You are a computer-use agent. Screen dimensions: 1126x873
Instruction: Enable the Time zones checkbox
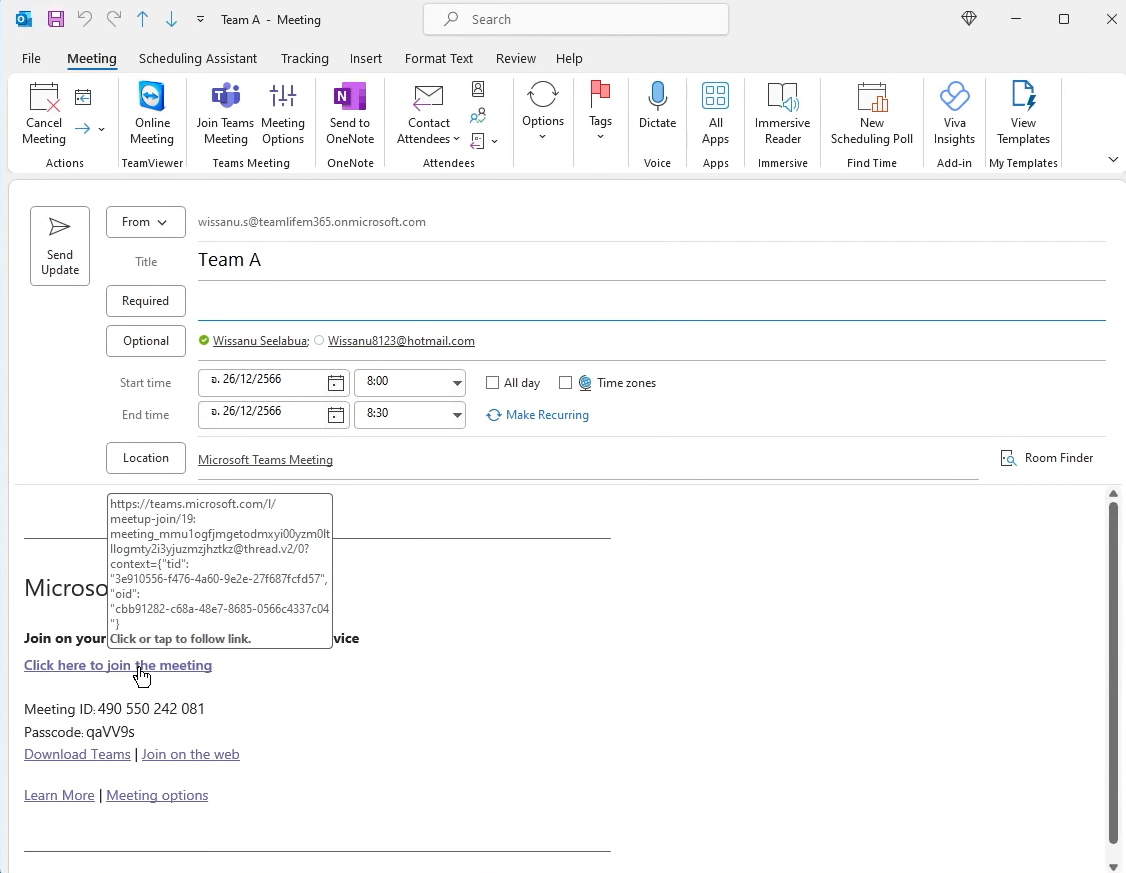coord(565,383)
